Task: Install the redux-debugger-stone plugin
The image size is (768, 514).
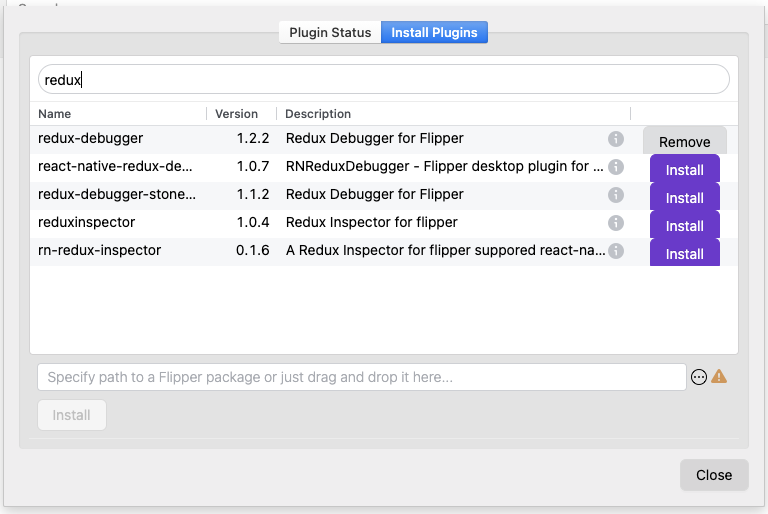Action: (685, 198)
